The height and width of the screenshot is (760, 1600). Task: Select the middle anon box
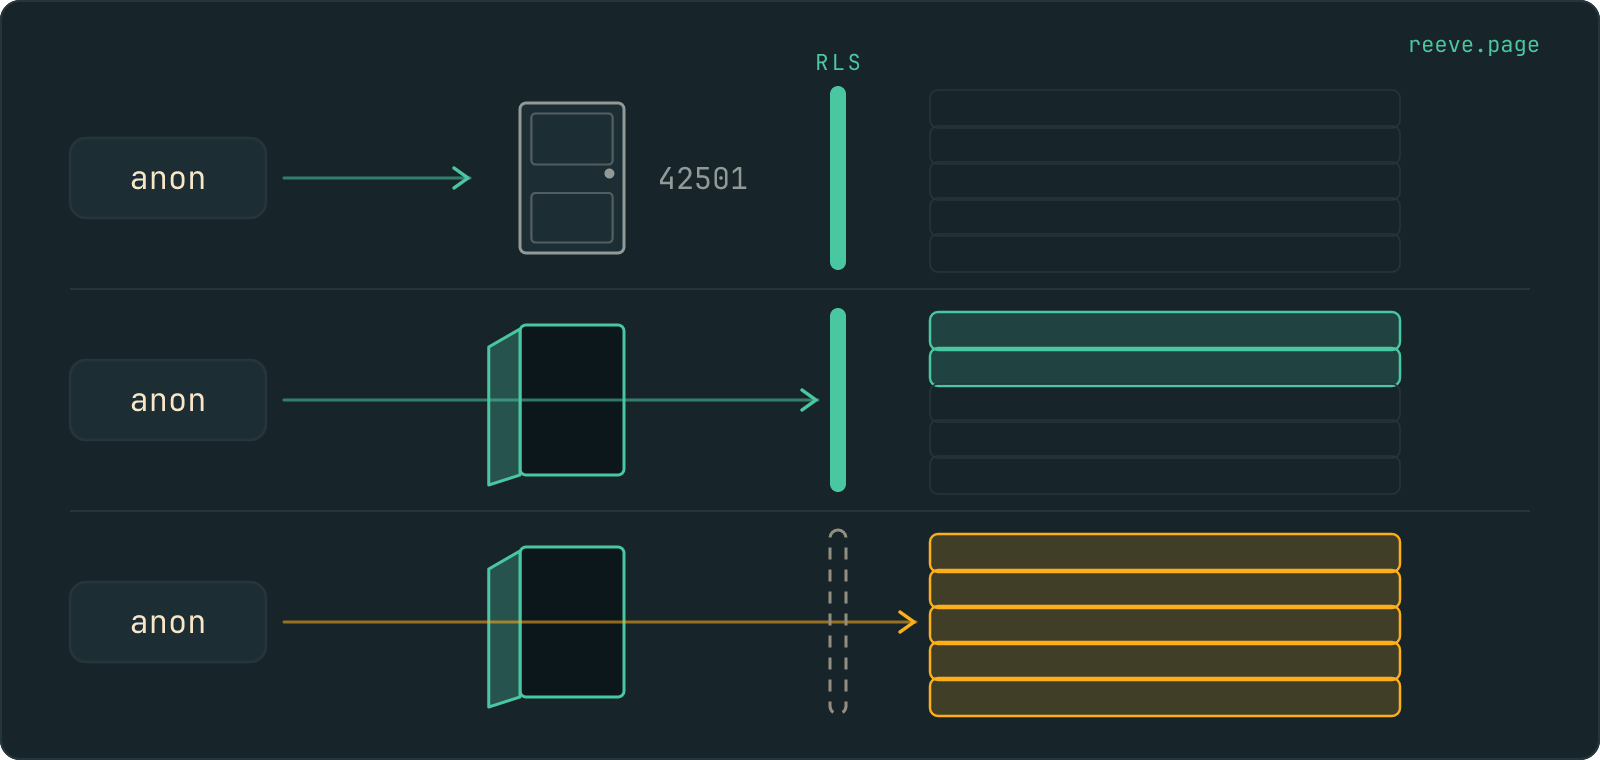coord(168,400)
